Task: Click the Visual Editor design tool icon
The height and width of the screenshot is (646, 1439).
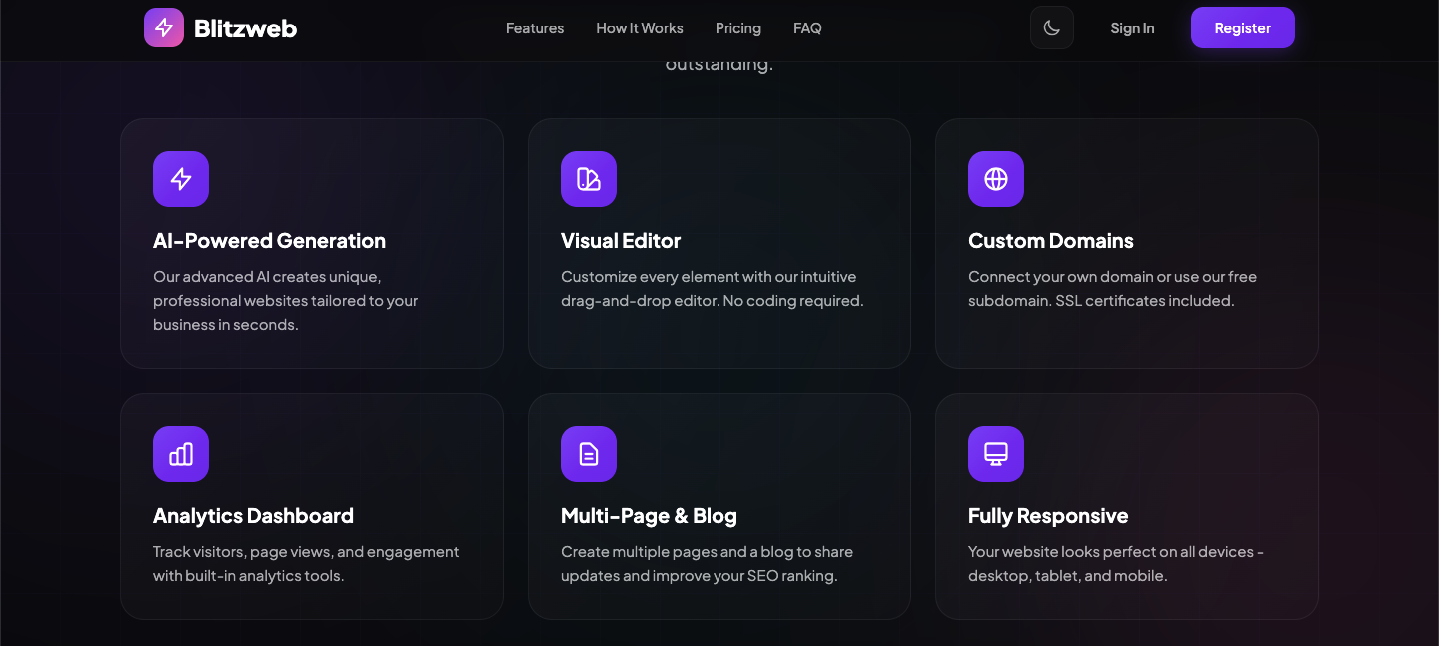Action: [x=588, y=179]
